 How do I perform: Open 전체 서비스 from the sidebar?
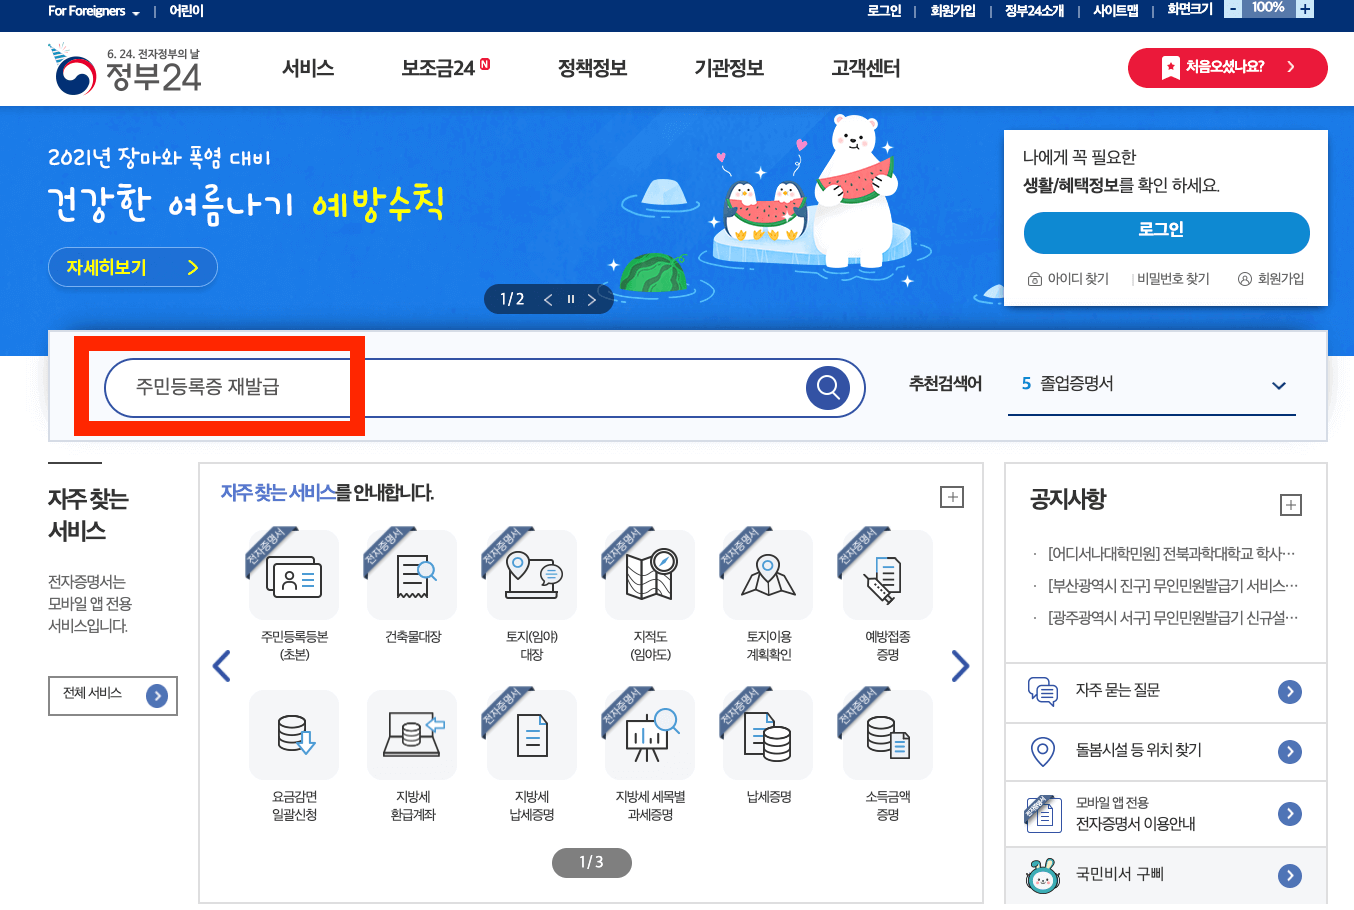tap(112, 695)
